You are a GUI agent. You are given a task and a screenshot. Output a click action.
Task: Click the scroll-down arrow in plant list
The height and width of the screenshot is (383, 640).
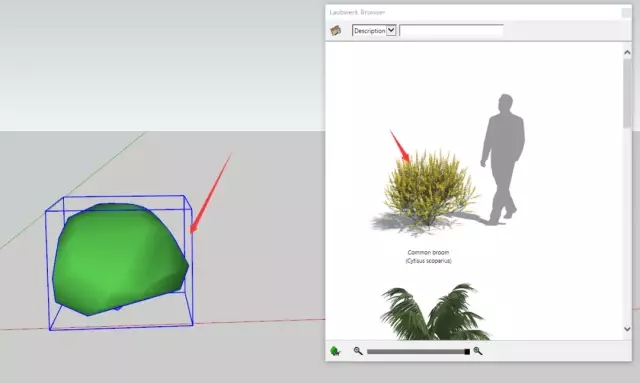(x=627, y=329)
